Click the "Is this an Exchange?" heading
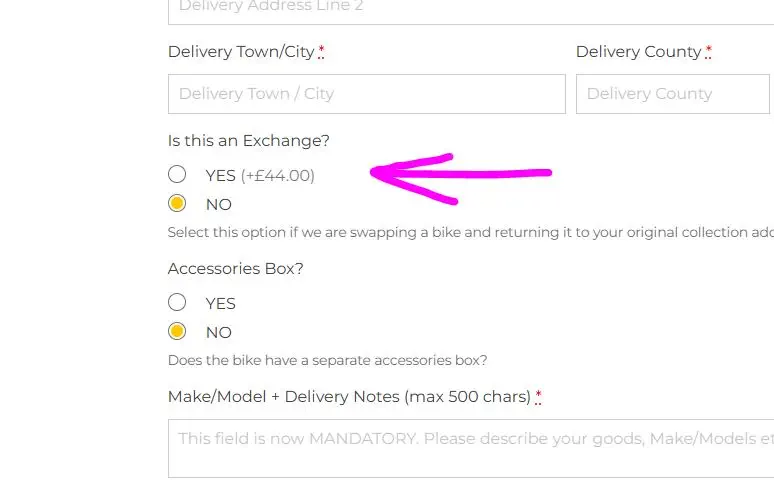 [248, 141]
